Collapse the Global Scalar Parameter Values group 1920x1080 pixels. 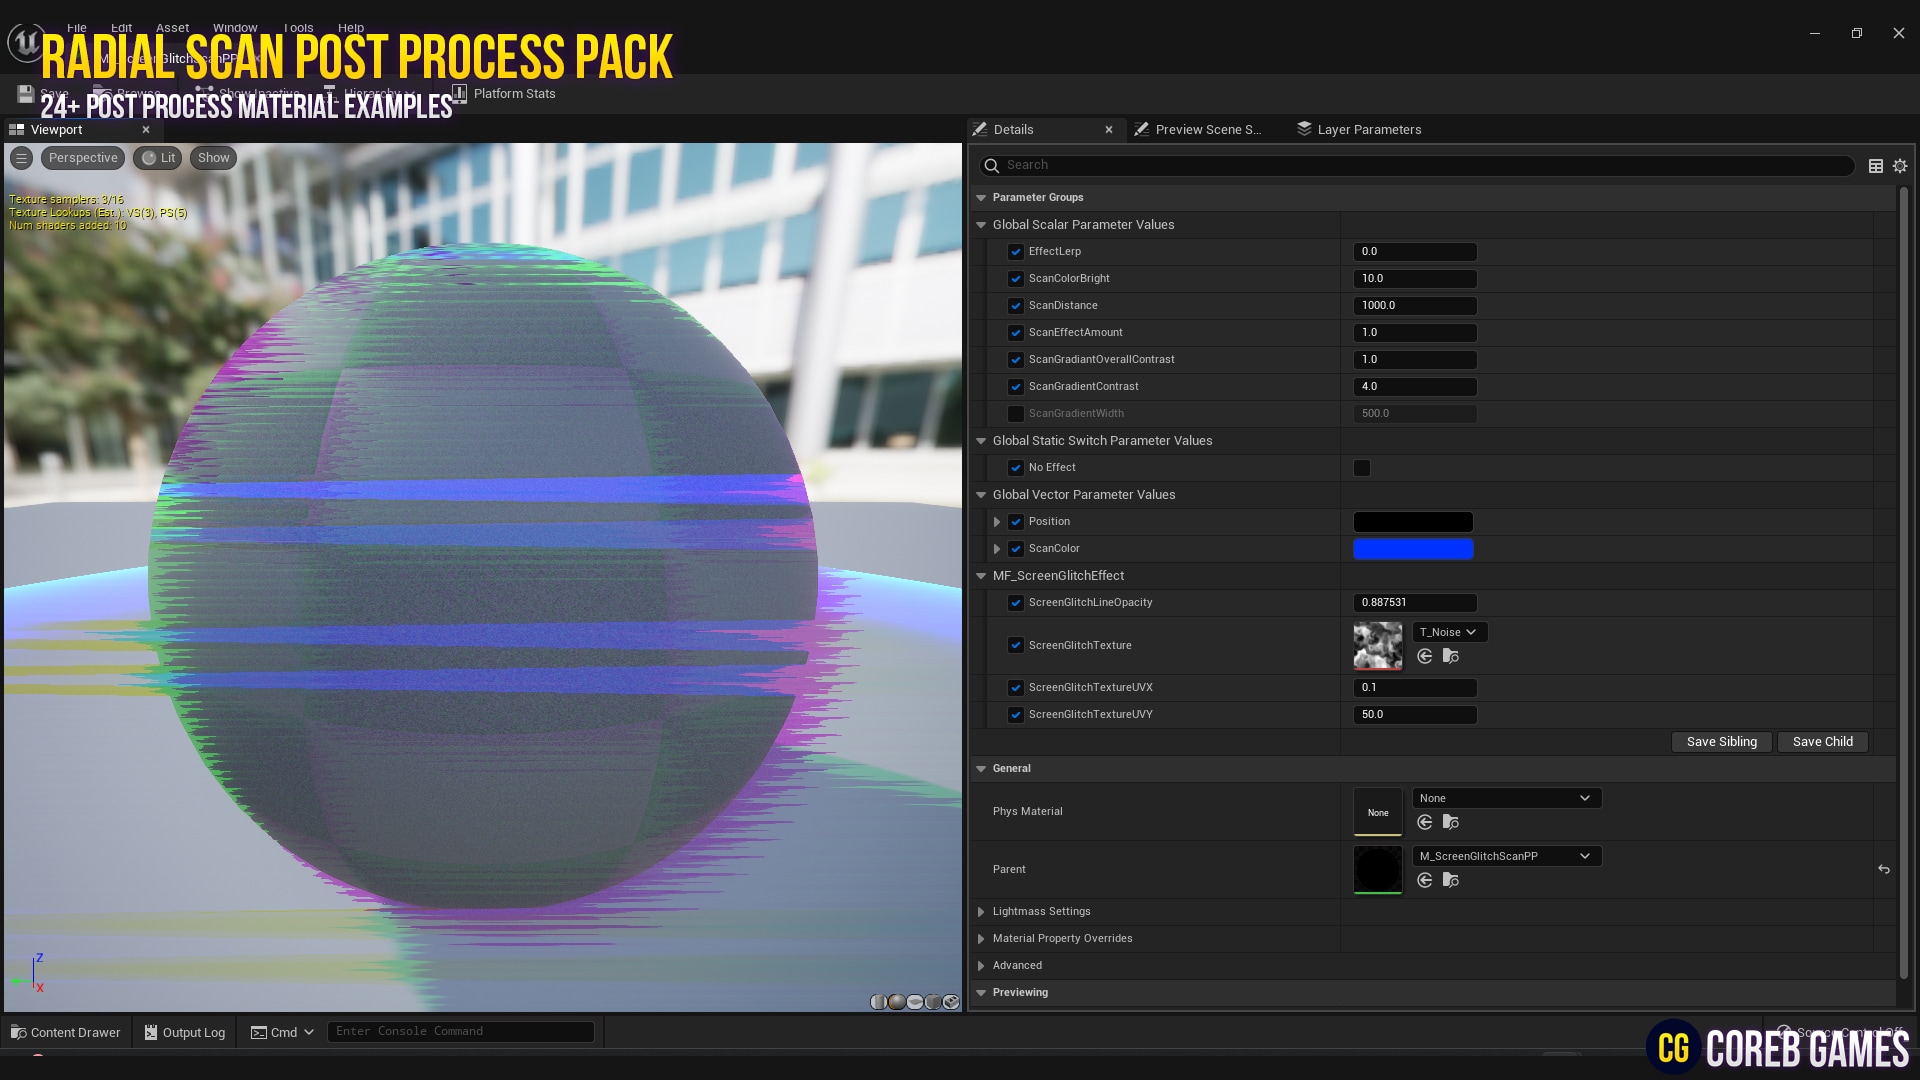click(981, 225)
